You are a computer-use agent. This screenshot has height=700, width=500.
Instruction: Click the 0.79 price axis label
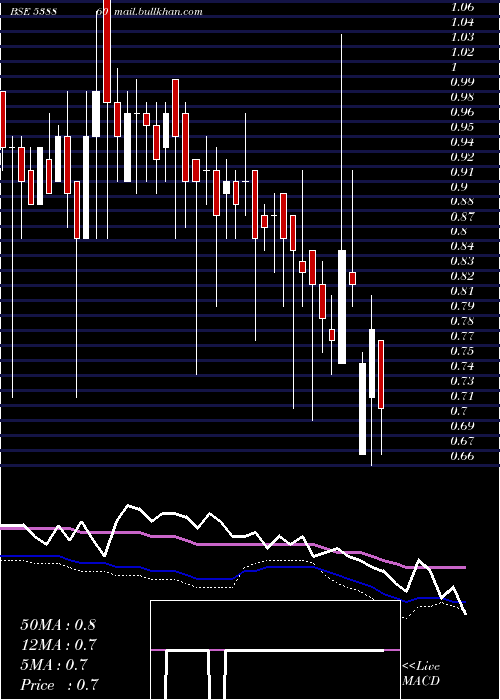point(462,306)
